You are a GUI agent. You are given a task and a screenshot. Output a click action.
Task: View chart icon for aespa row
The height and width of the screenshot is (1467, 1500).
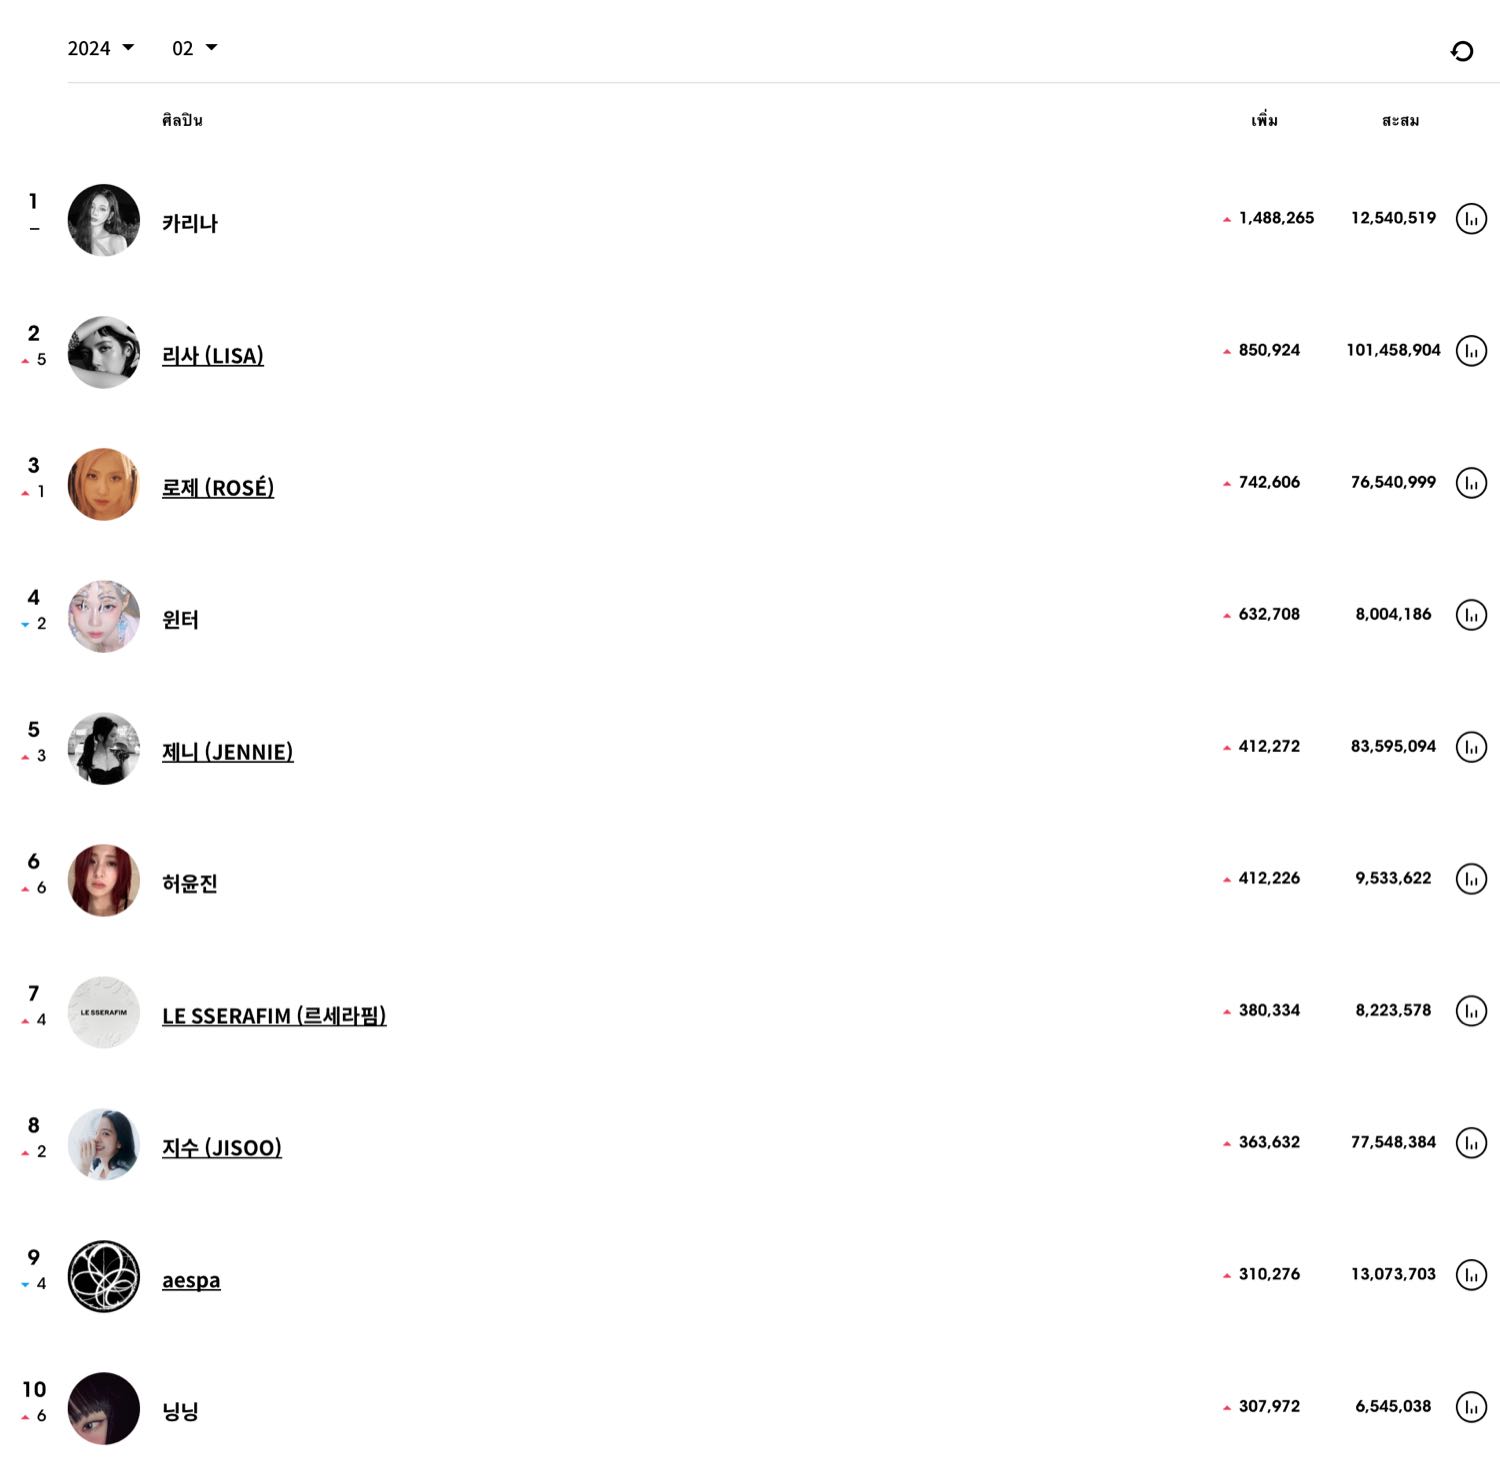pyautogui.click(x=1471, y=1275)
